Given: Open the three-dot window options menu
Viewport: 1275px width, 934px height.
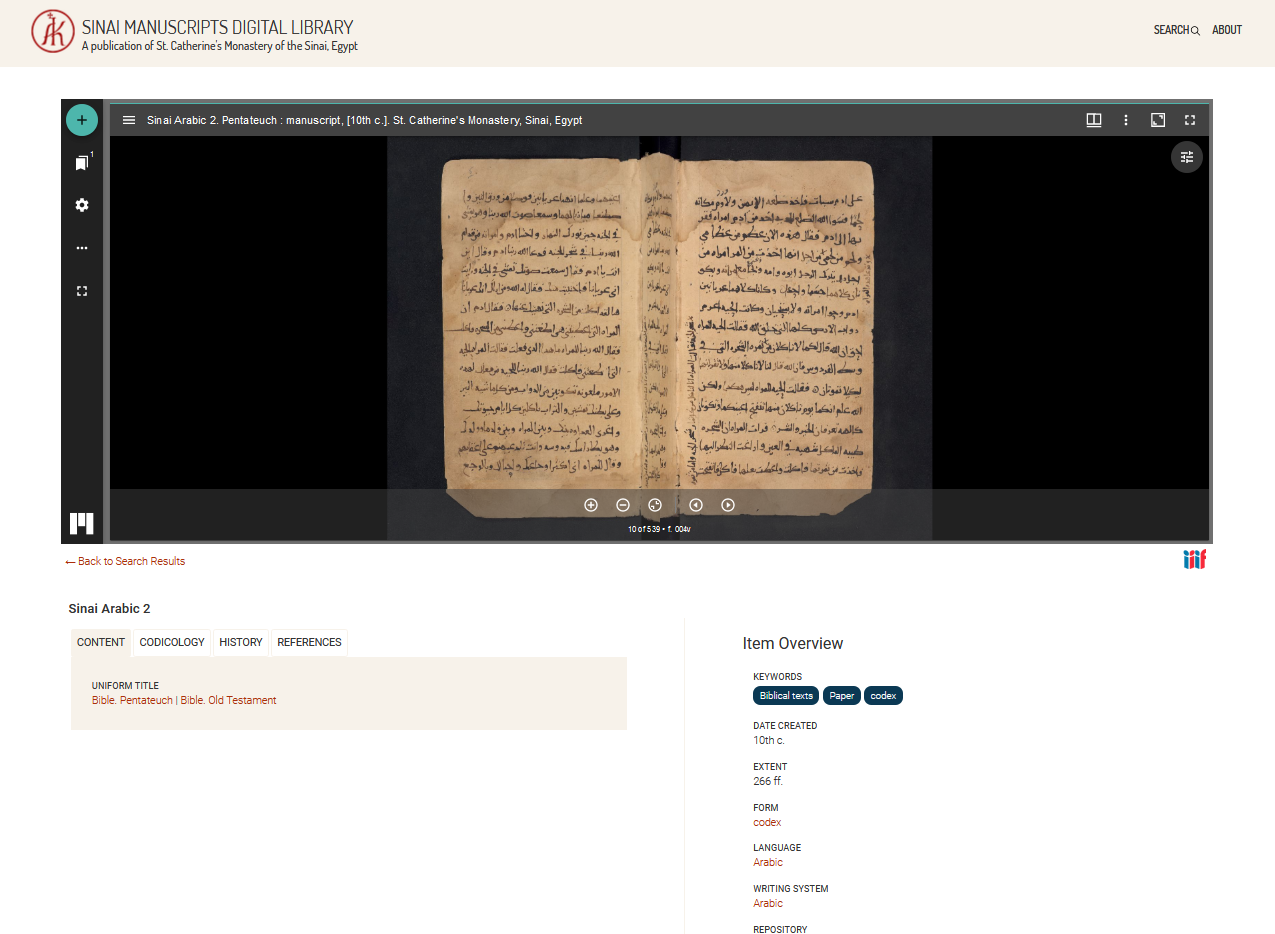Looking at the screenshot, I should tap(1125, 119).
